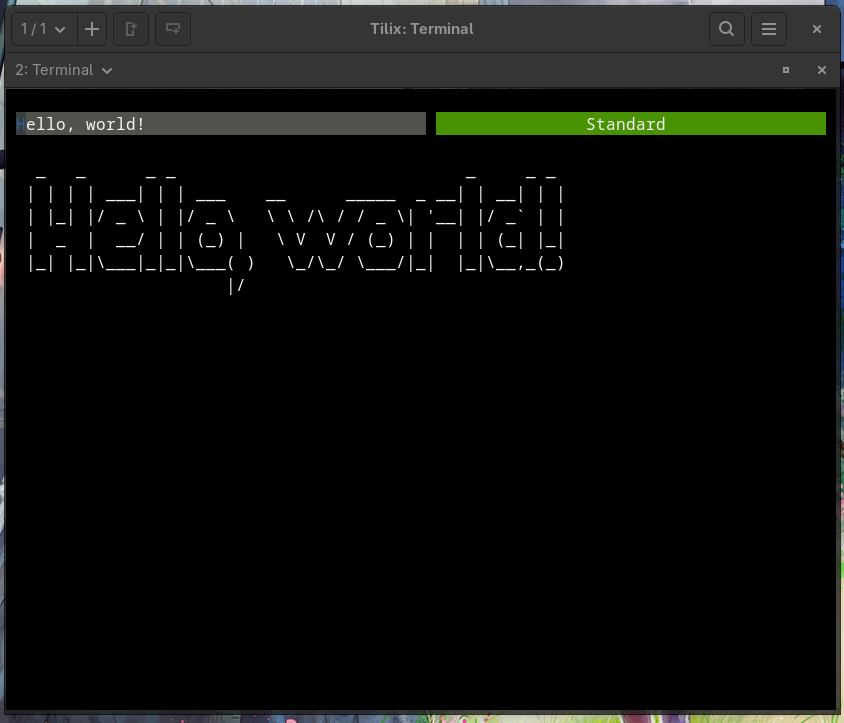
Task: Click the add terminal right icon
Action: pyautogui.click(x=131, y=29)
